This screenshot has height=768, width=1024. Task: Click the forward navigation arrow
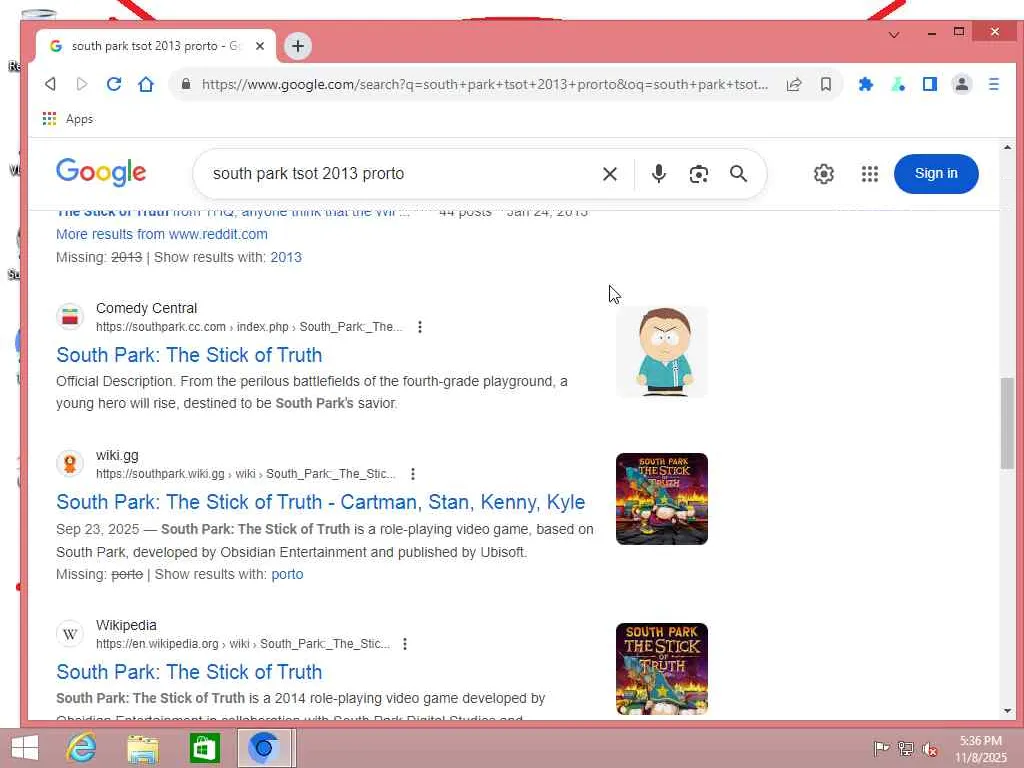click(x=82, y=84)
